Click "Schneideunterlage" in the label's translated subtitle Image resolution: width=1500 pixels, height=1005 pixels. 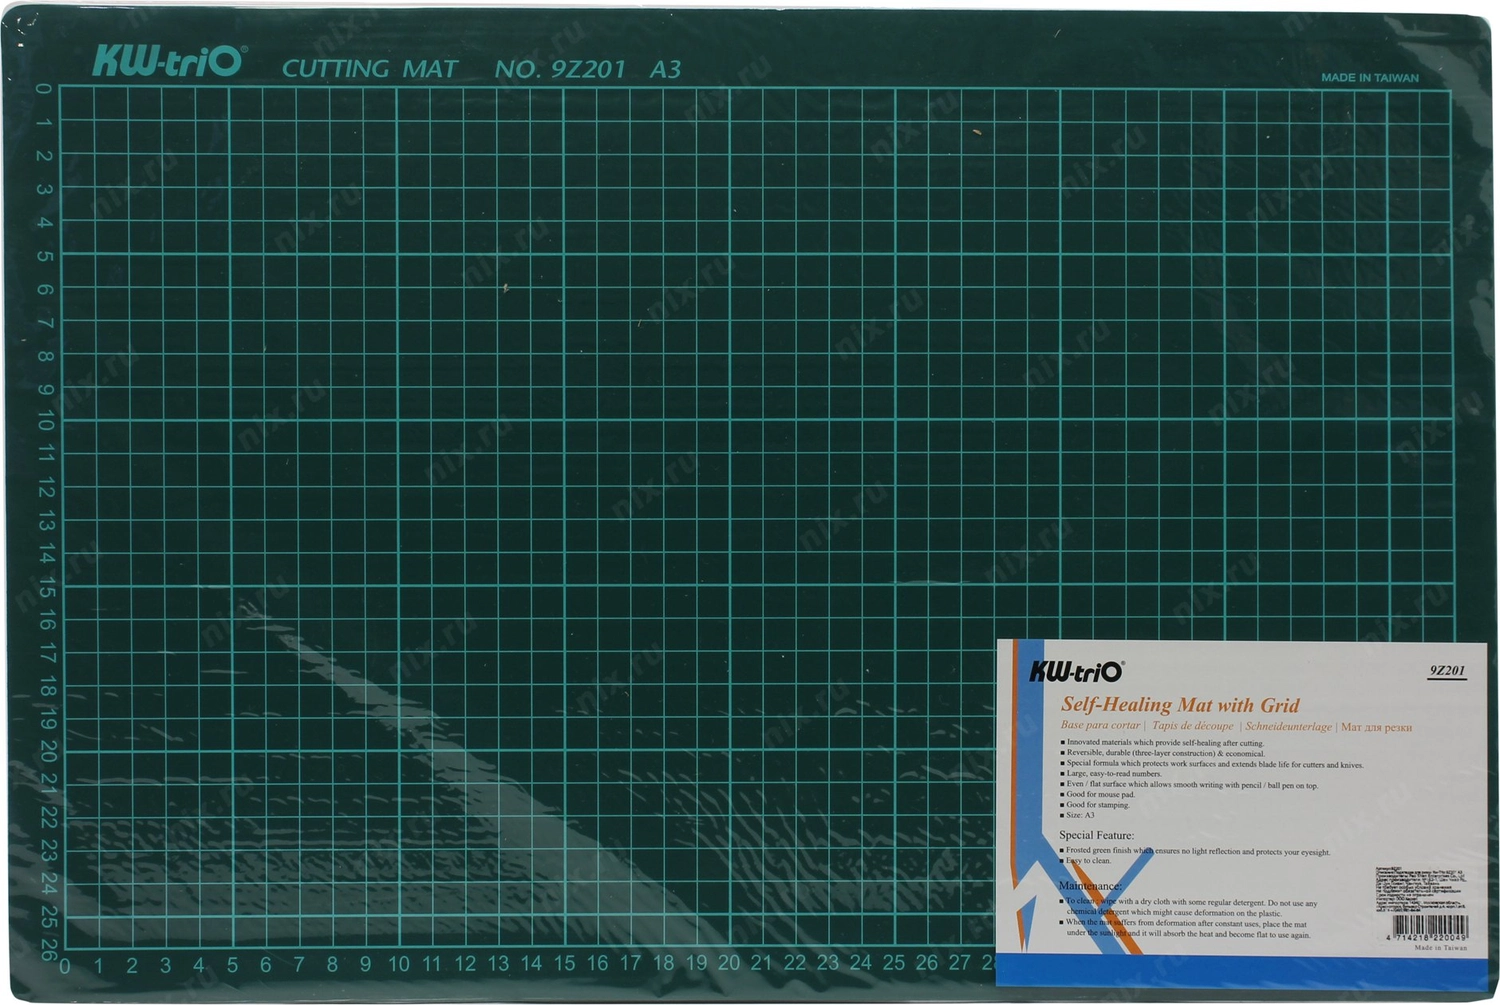[1288, 727]
